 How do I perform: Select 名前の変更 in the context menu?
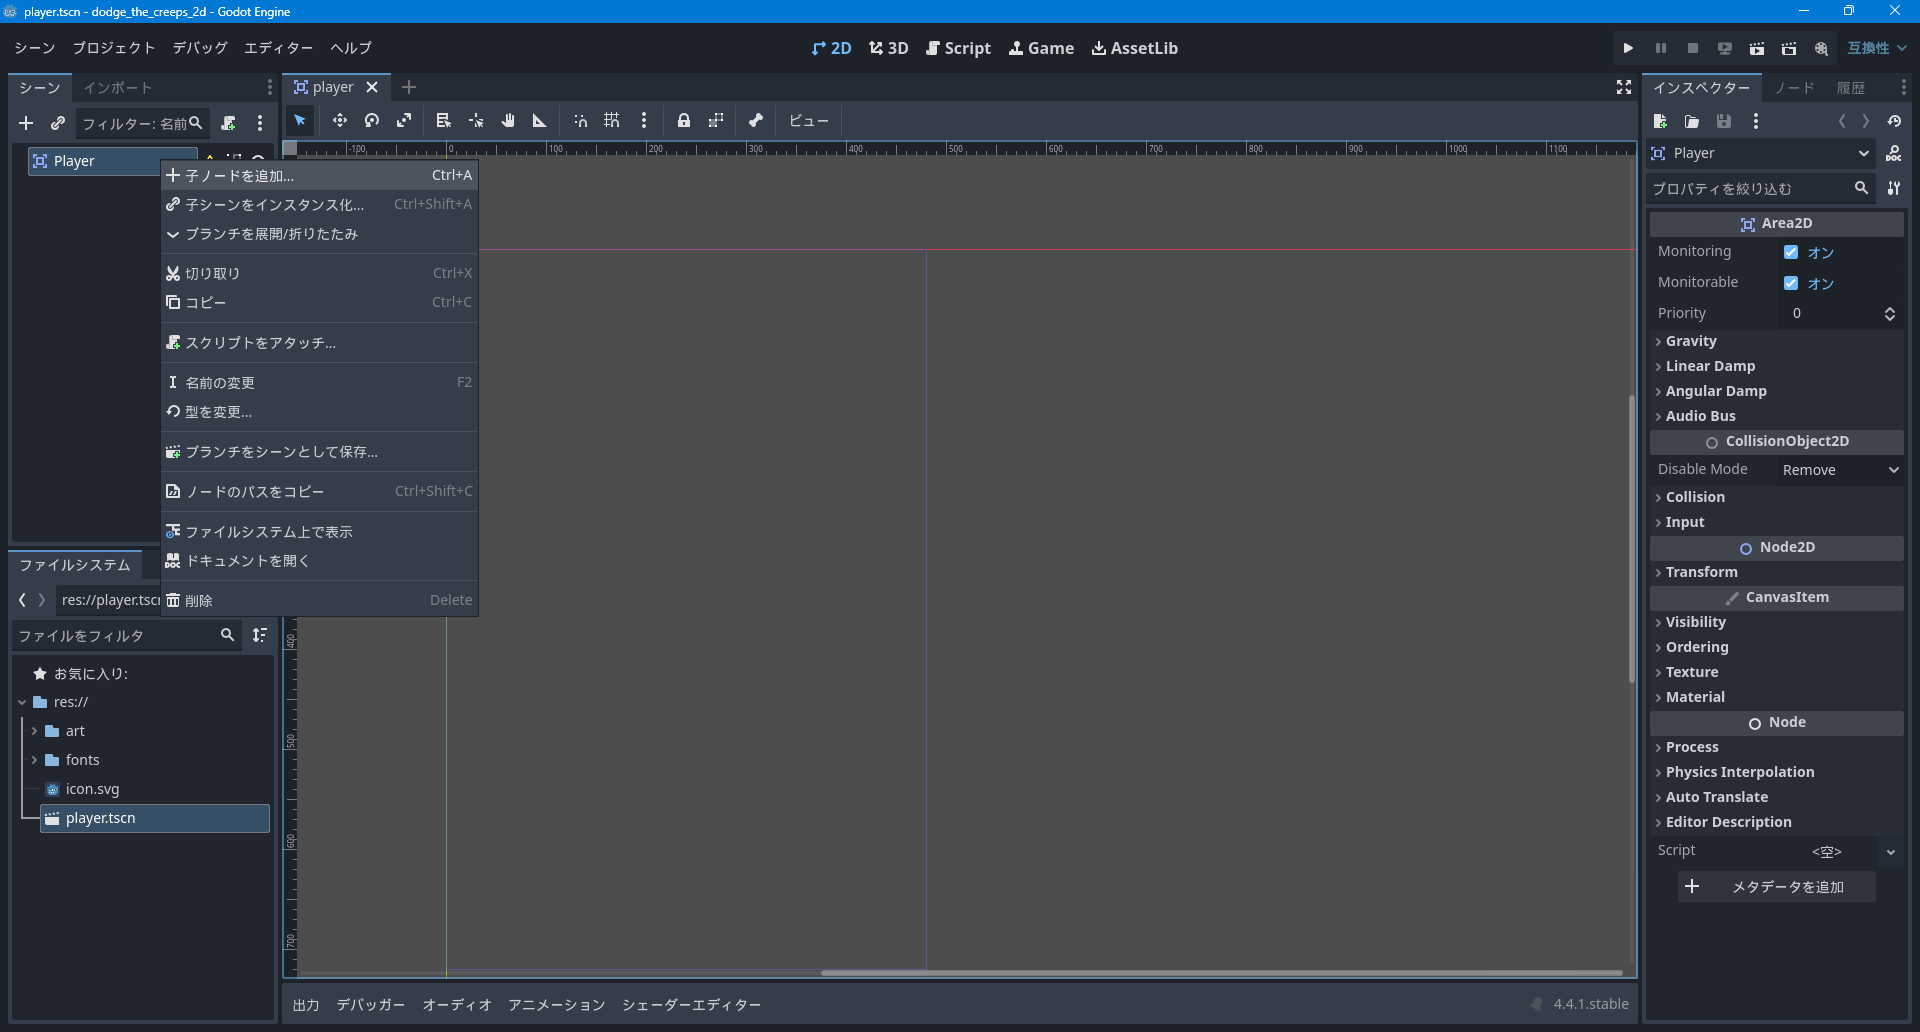coord(320,382)
